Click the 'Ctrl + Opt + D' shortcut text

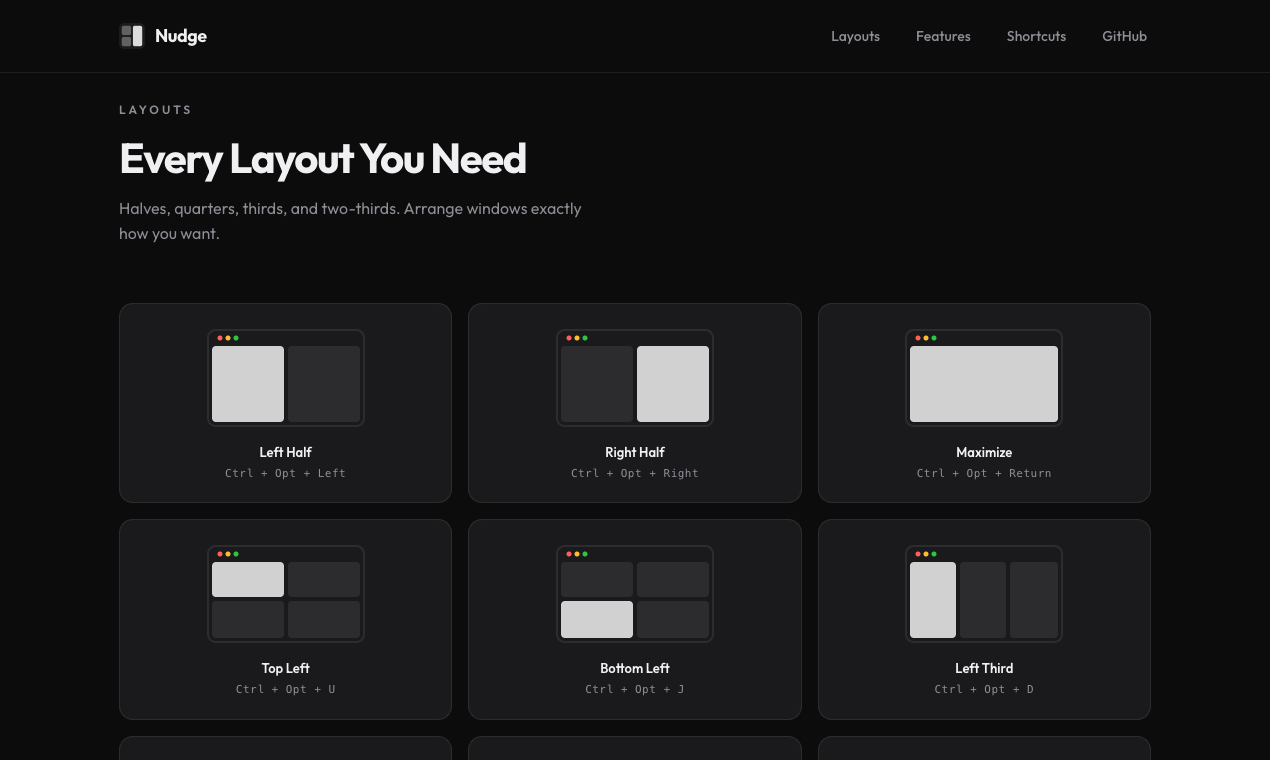point(984,689)
